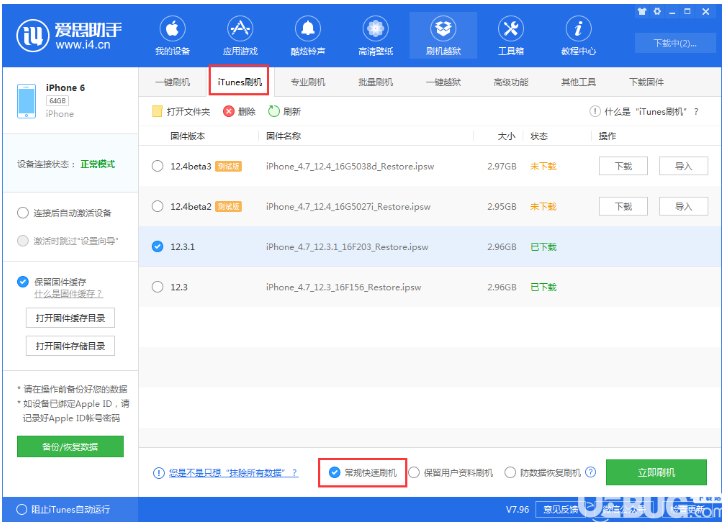Select 常规快速刷机 flash mode
The width and height of the screenshot is (727, 527).
pyautogui.click(x=334, y=472)
